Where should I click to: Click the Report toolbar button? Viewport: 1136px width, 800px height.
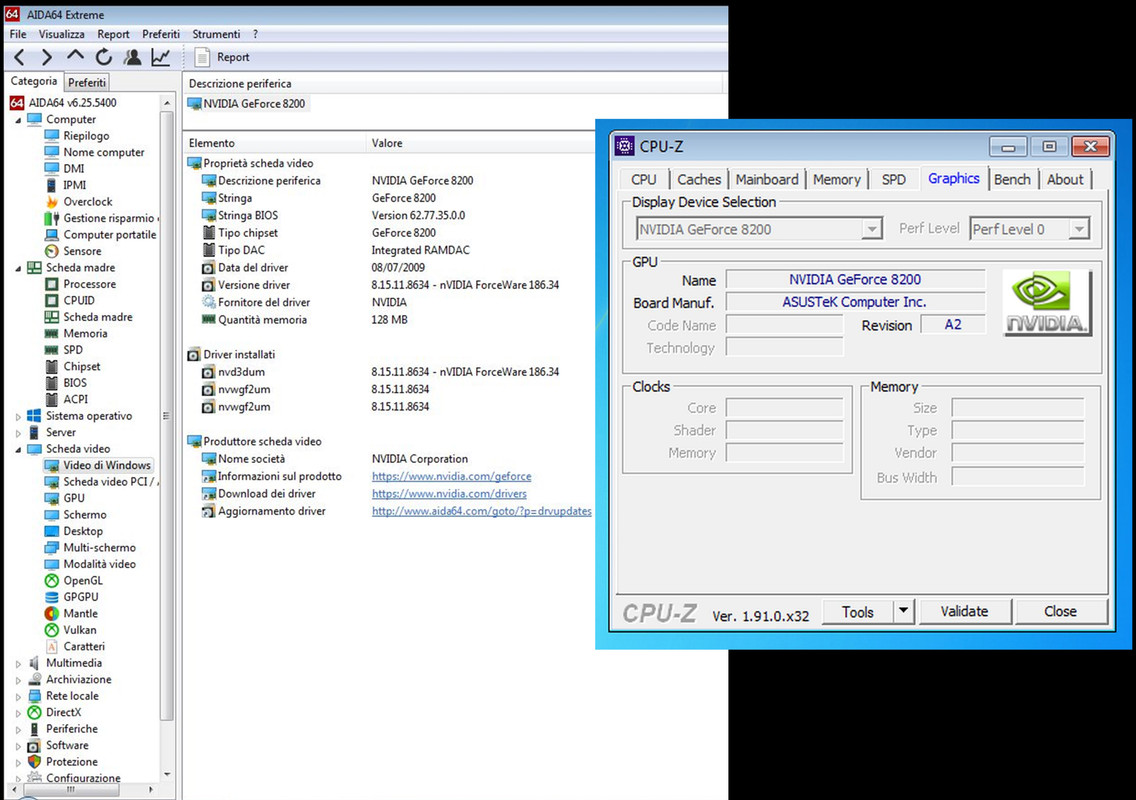pyautogui.click(x=222, y=57)
